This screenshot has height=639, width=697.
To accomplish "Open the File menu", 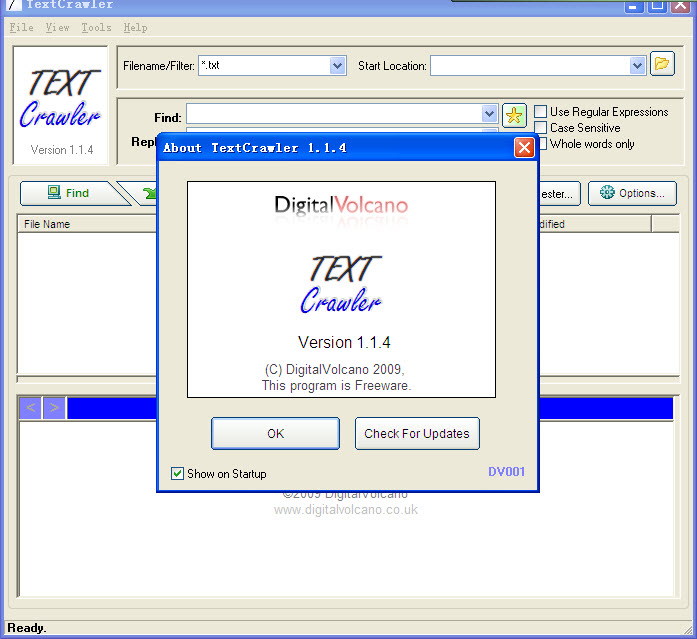I will click(x=21, y=28).
